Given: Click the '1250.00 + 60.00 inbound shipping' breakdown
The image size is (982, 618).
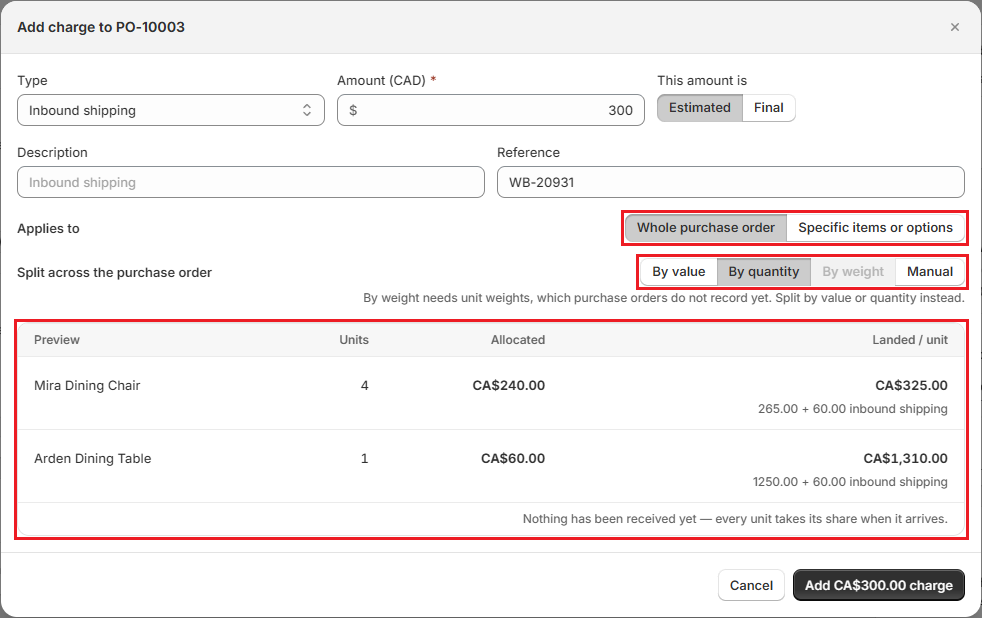Looking at the screenshot, I should click(x=850, y=482).
